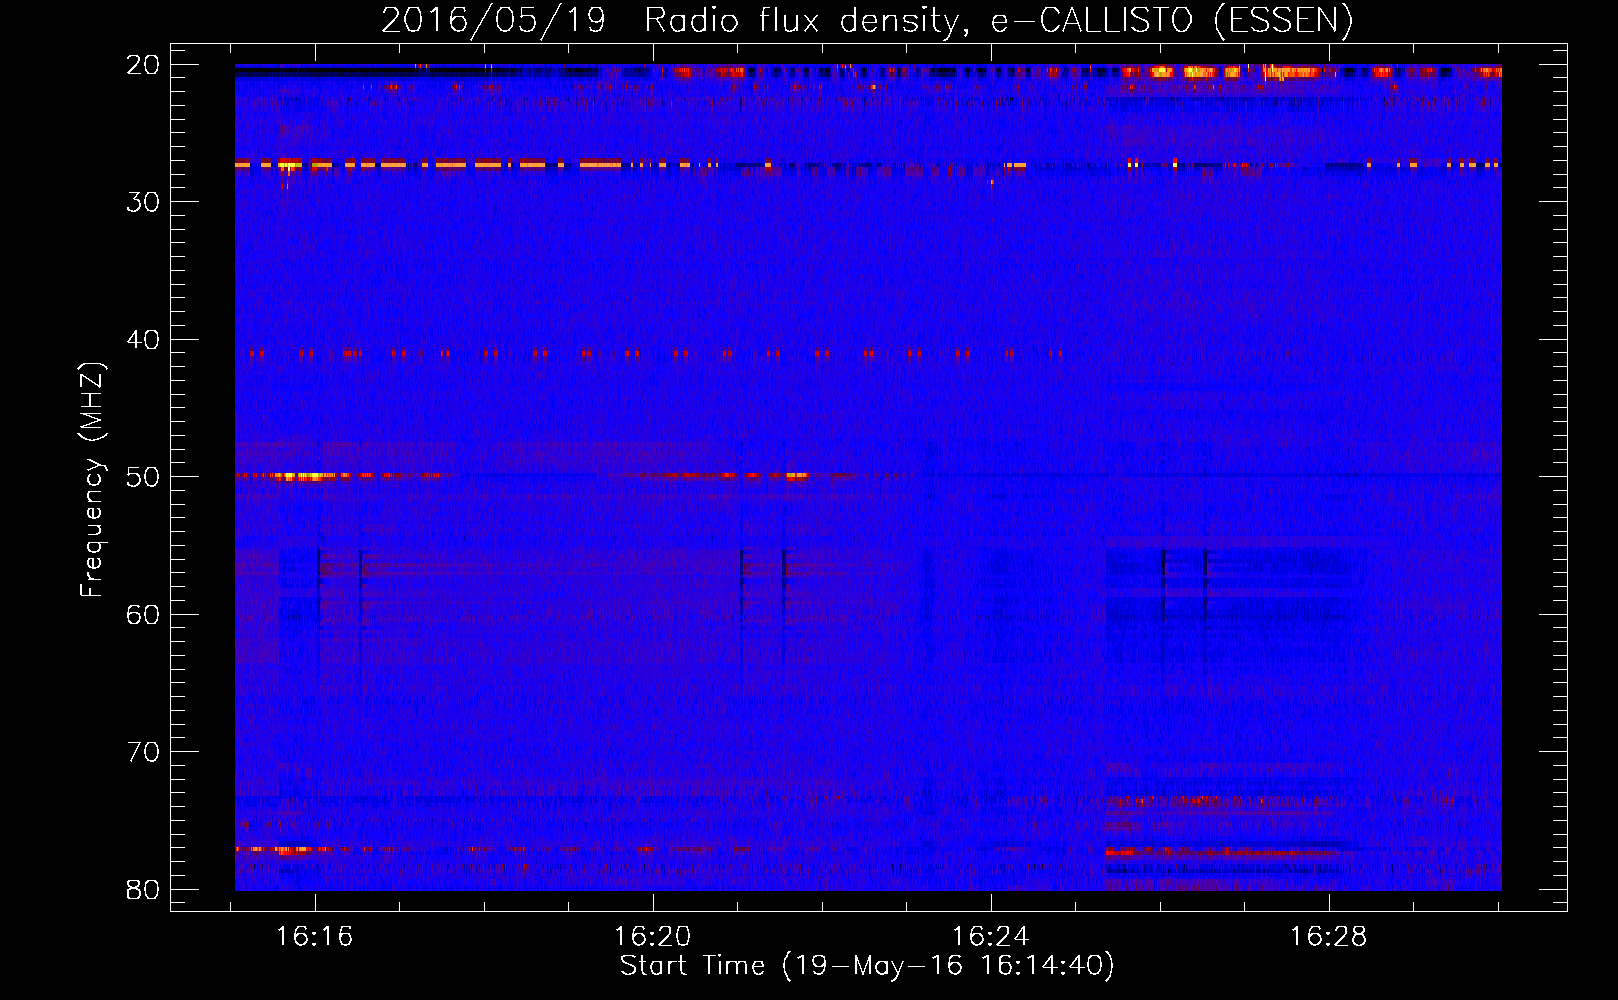Click the plot title "Radio flux density, e-CALLISTO (ESSEN)"
Image resolution: width=1618 pixels, height=1000 pixels.
click(x=999, y=21)
